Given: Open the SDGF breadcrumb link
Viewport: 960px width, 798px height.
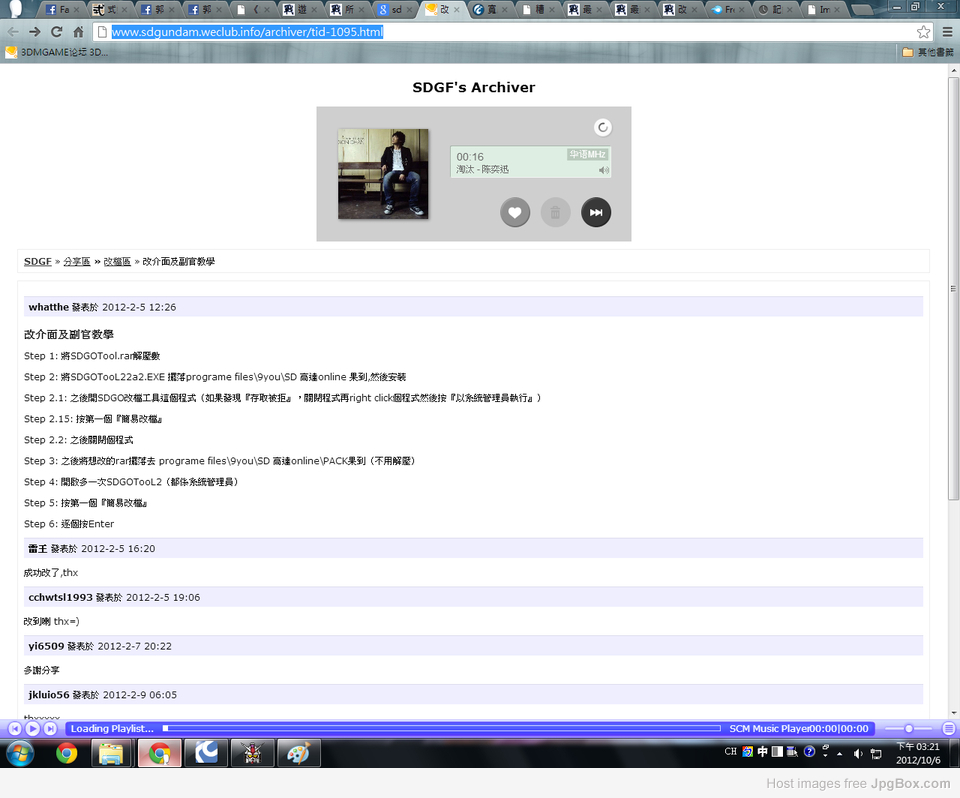Looking at the screenshot, I should [x=38, y=261].
